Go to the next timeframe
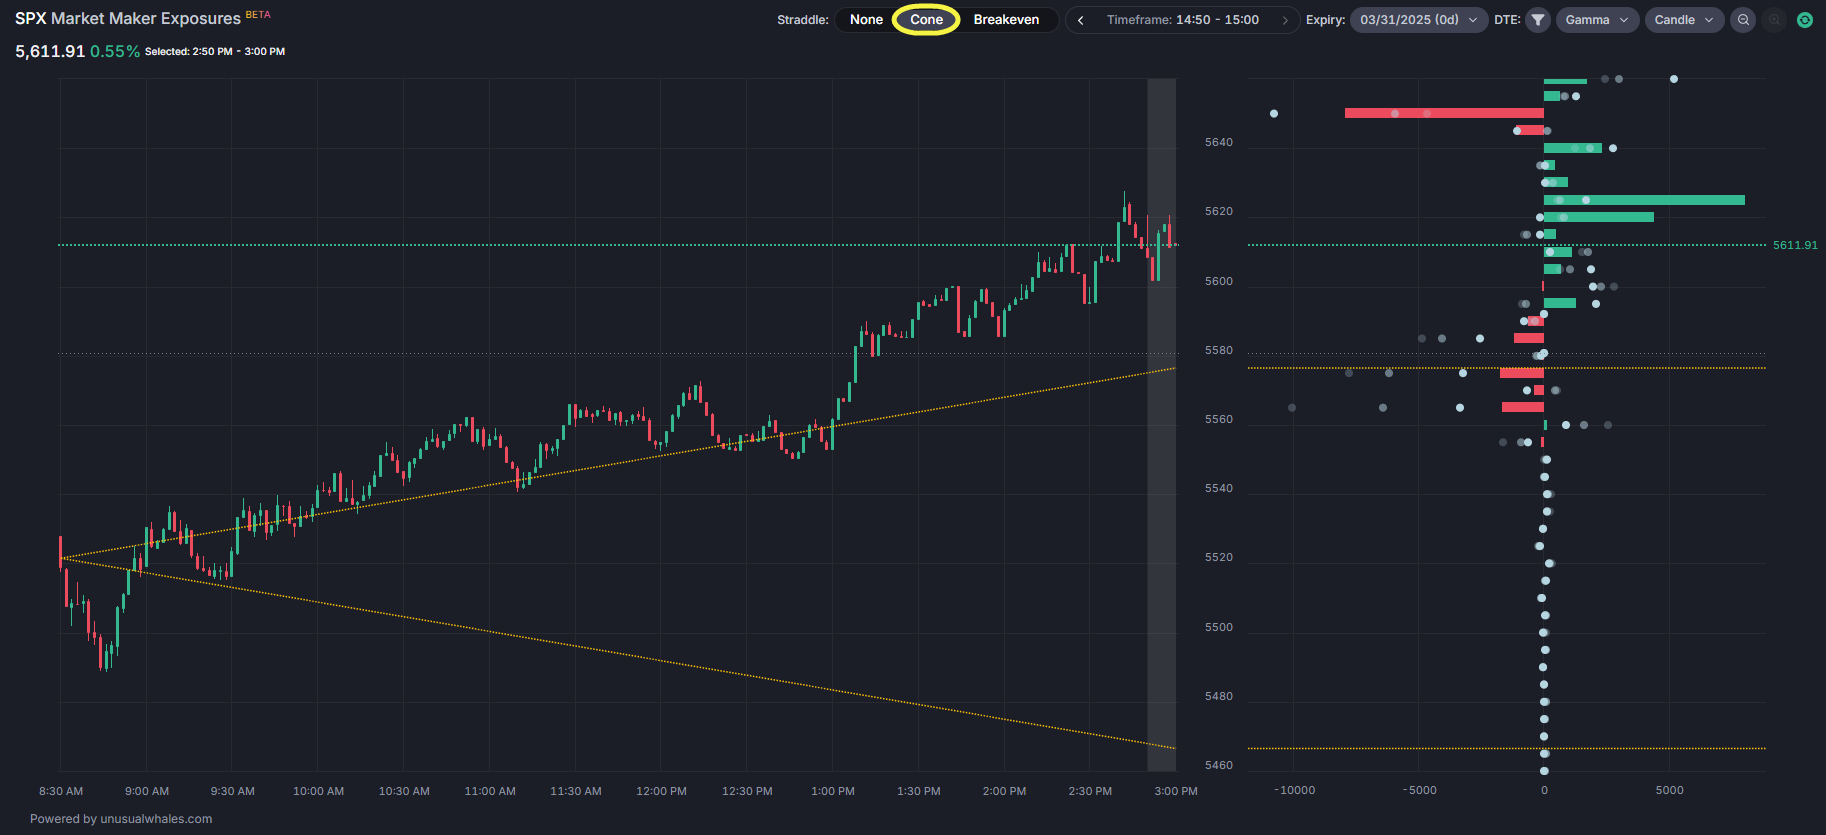 pos(1285,20)
